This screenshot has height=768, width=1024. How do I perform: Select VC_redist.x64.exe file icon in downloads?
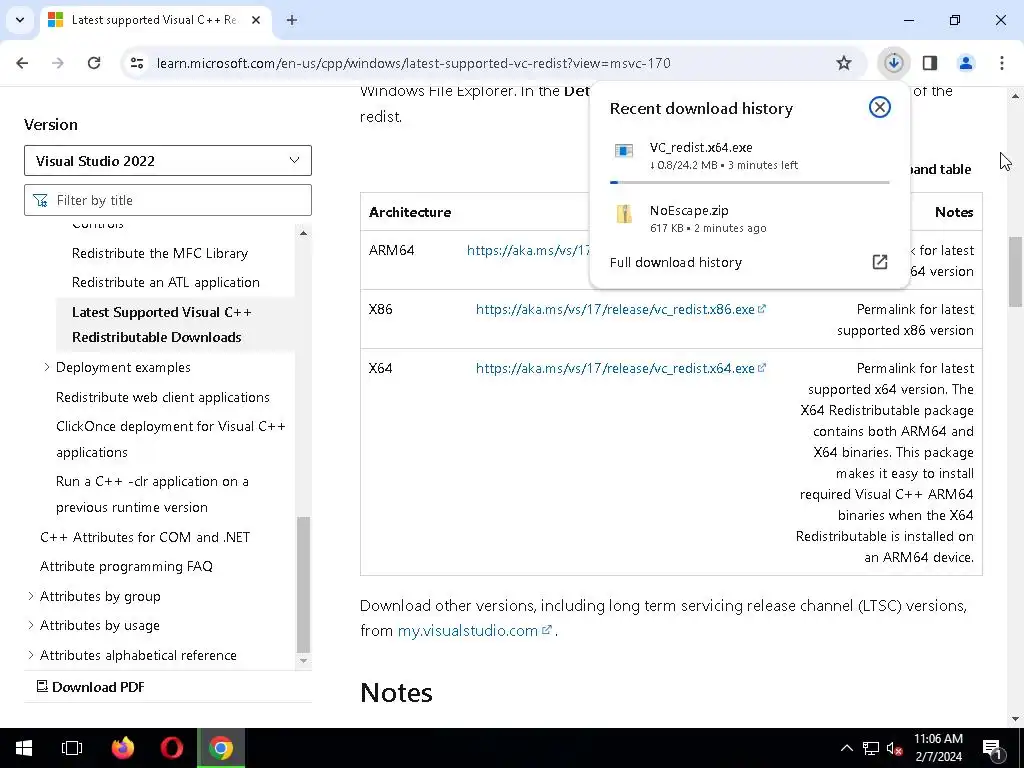click(624, 152)
